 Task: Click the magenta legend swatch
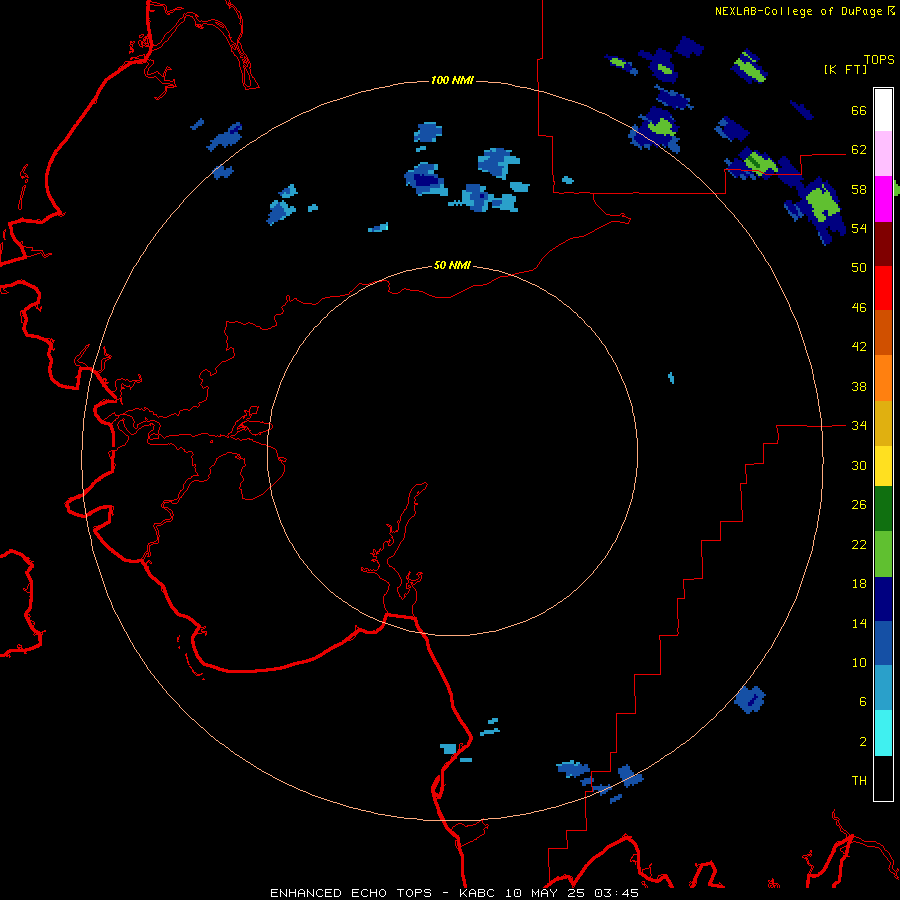click(883, 199)
